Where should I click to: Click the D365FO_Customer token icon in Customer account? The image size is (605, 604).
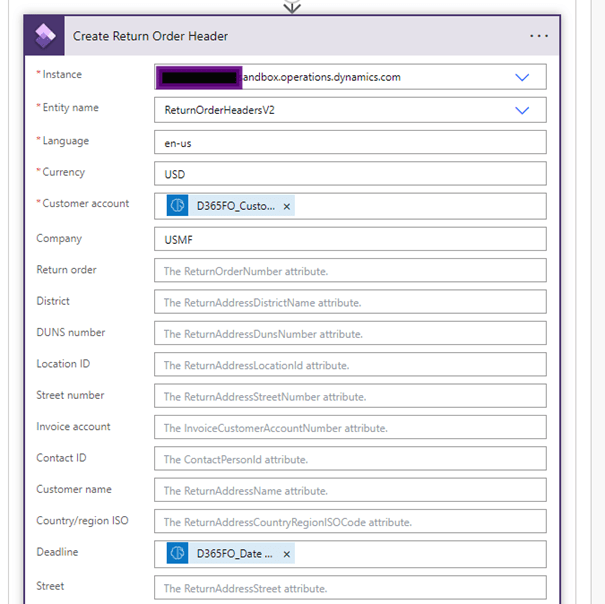point(177,206)
